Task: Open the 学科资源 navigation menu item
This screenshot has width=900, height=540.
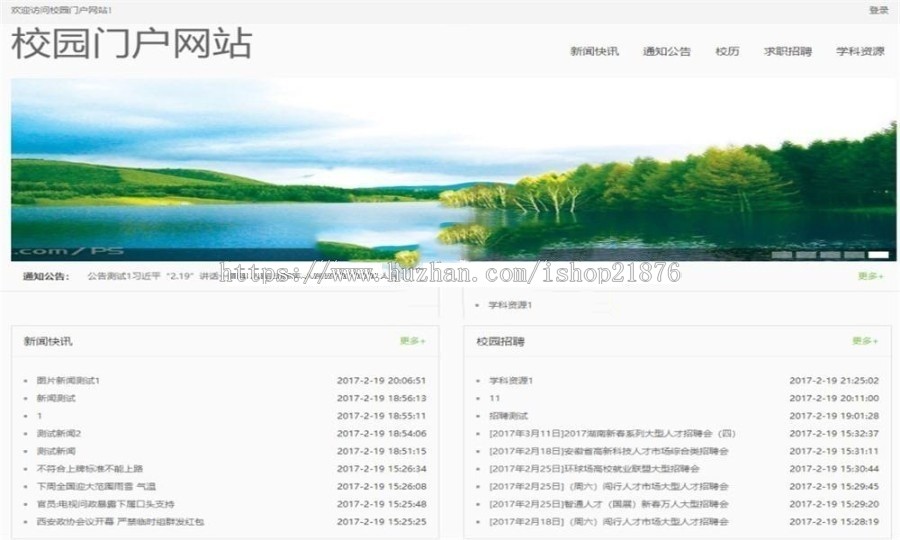Action: point(860,52)
